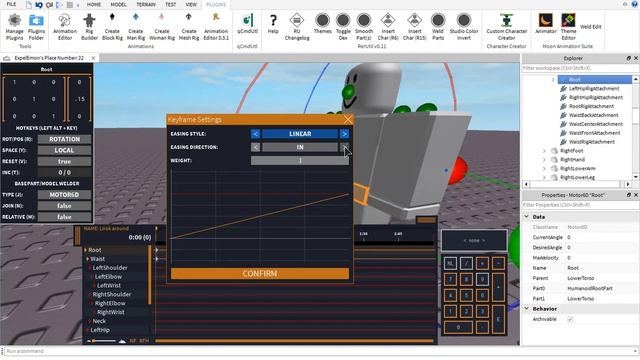Switch to the TEST tab
Viewport: 640px width, 360px height.
[171, 4]
